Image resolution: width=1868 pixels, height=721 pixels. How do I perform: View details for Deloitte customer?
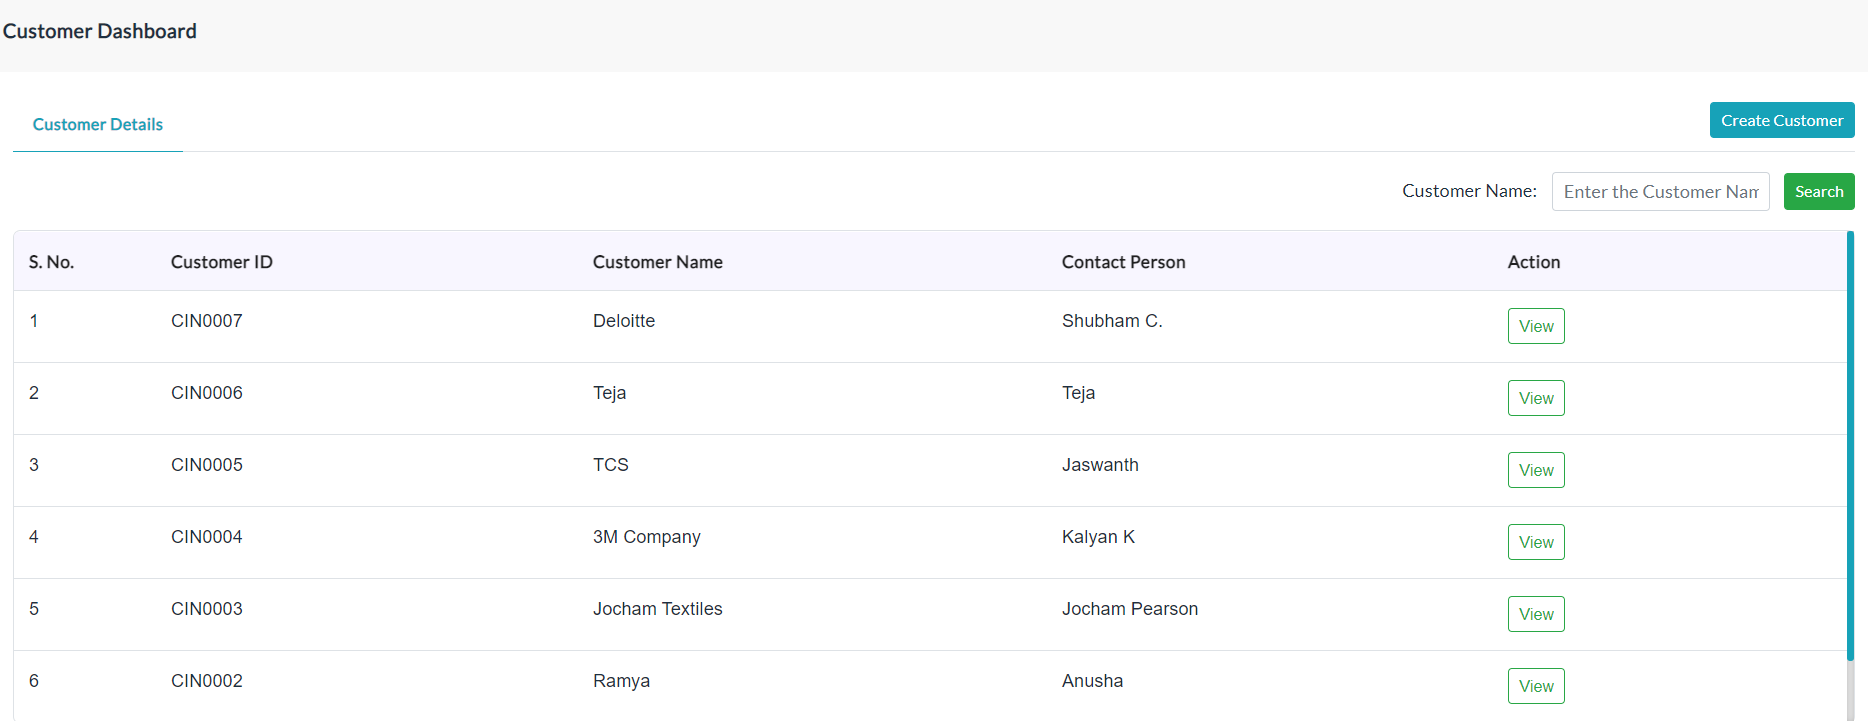[x=1536, y=326]
